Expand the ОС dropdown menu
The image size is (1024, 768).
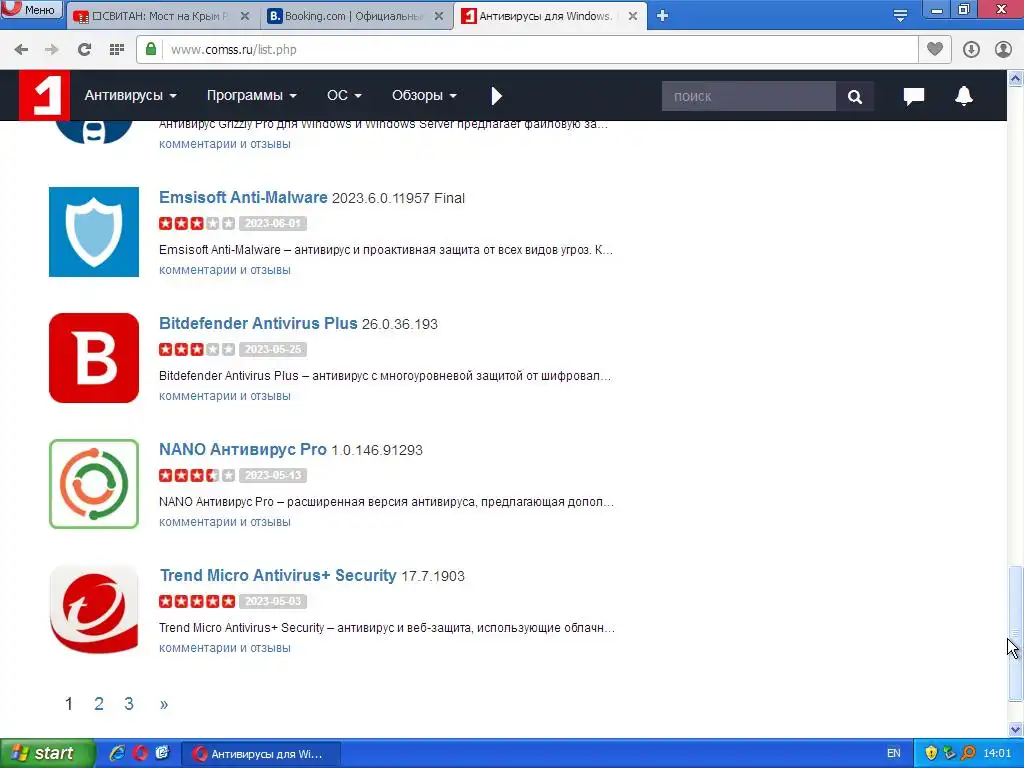[x=344, y=95]
